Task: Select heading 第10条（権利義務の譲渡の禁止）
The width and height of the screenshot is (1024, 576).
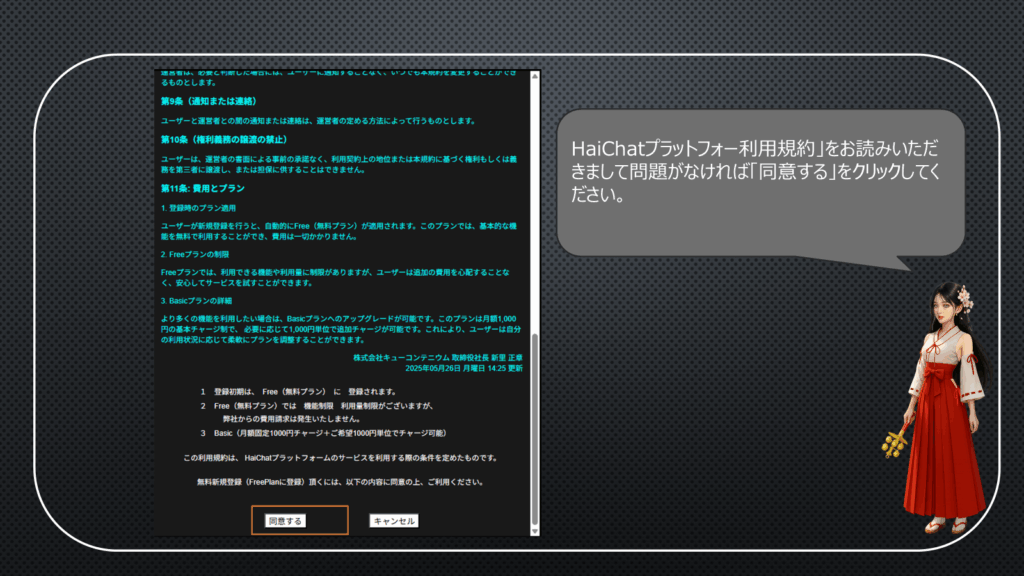Action: click(225, 140)
